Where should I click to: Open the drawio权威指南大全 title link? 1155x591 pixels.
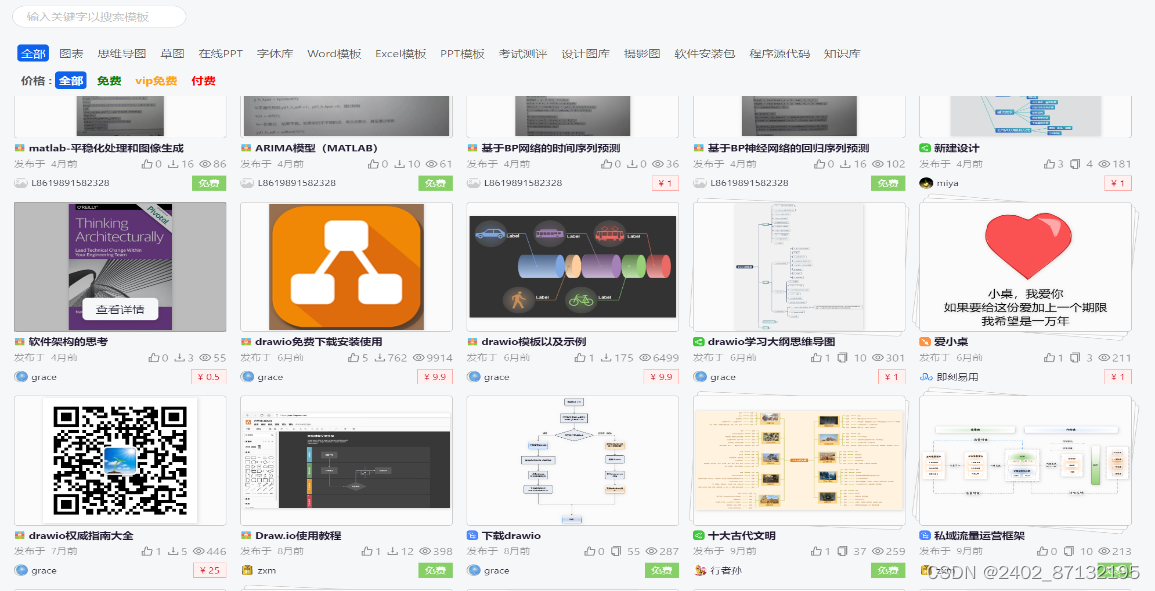[81, 536]
